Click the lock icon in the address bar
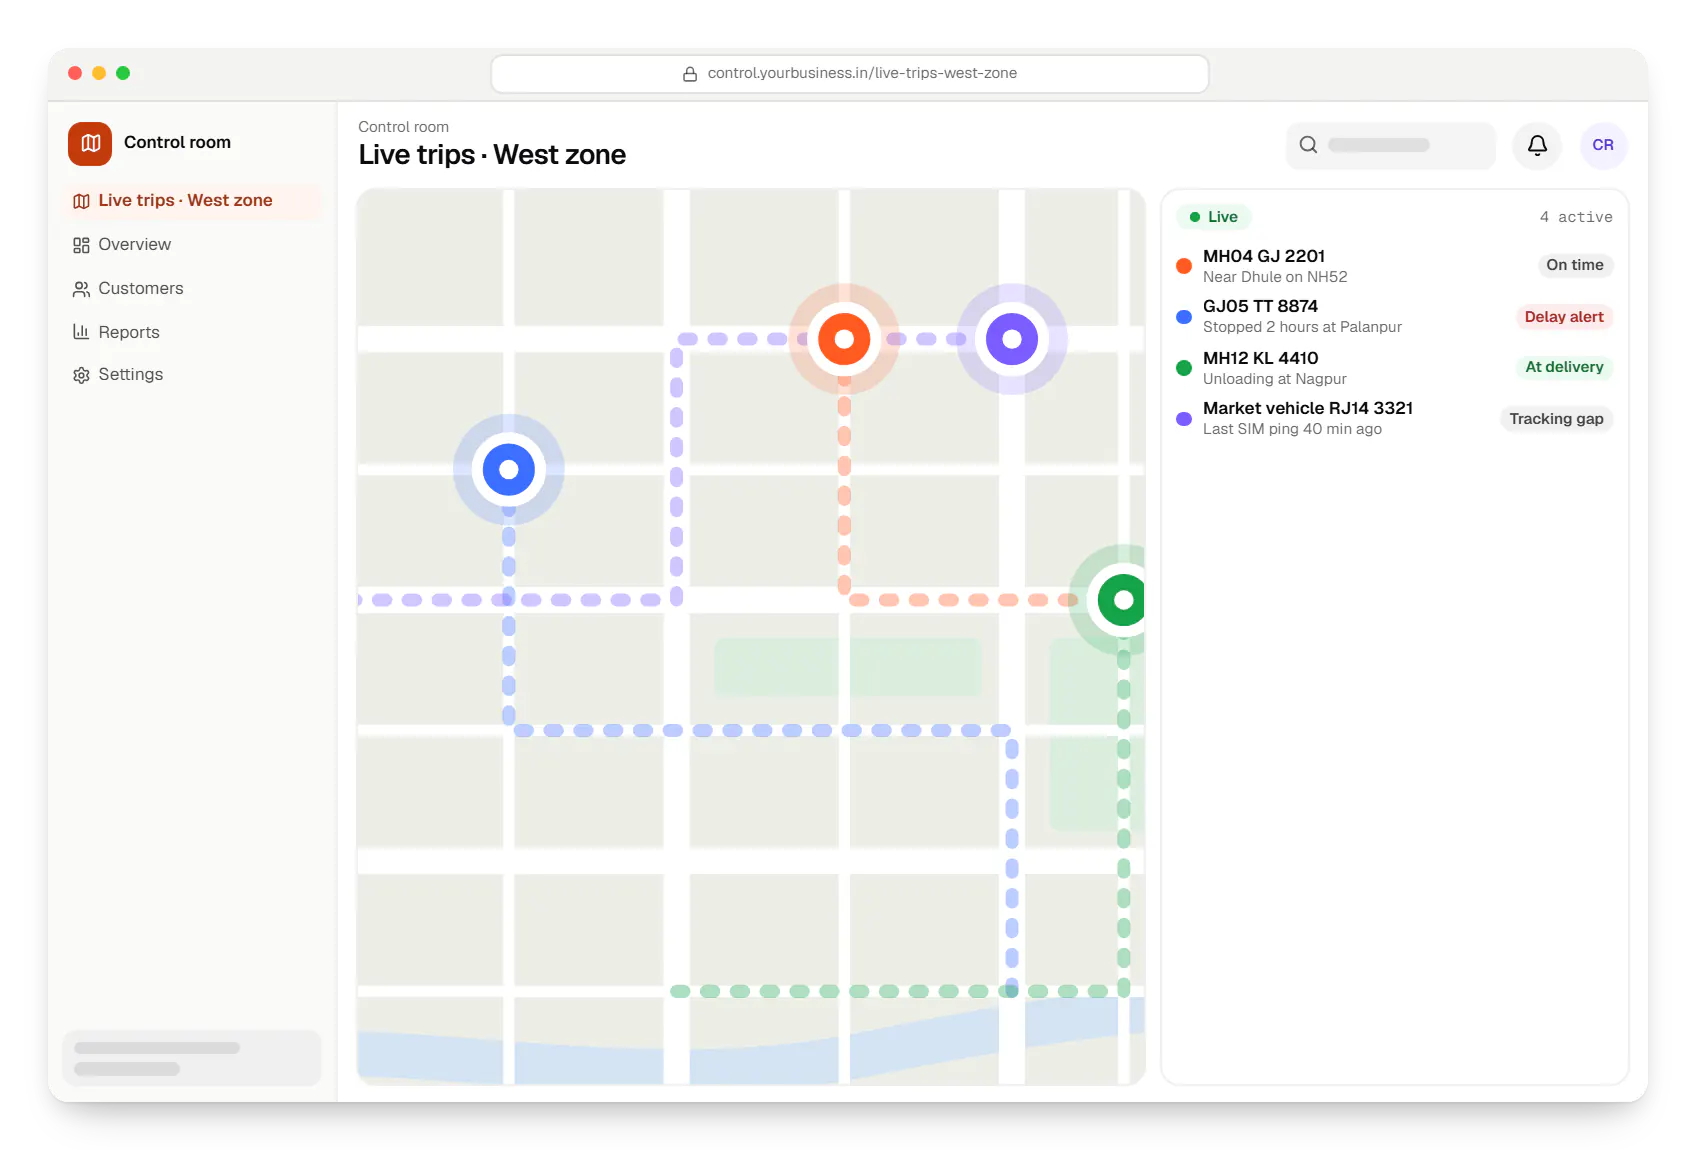Screen dimensions: 1696x1150 tap(690, 74)
